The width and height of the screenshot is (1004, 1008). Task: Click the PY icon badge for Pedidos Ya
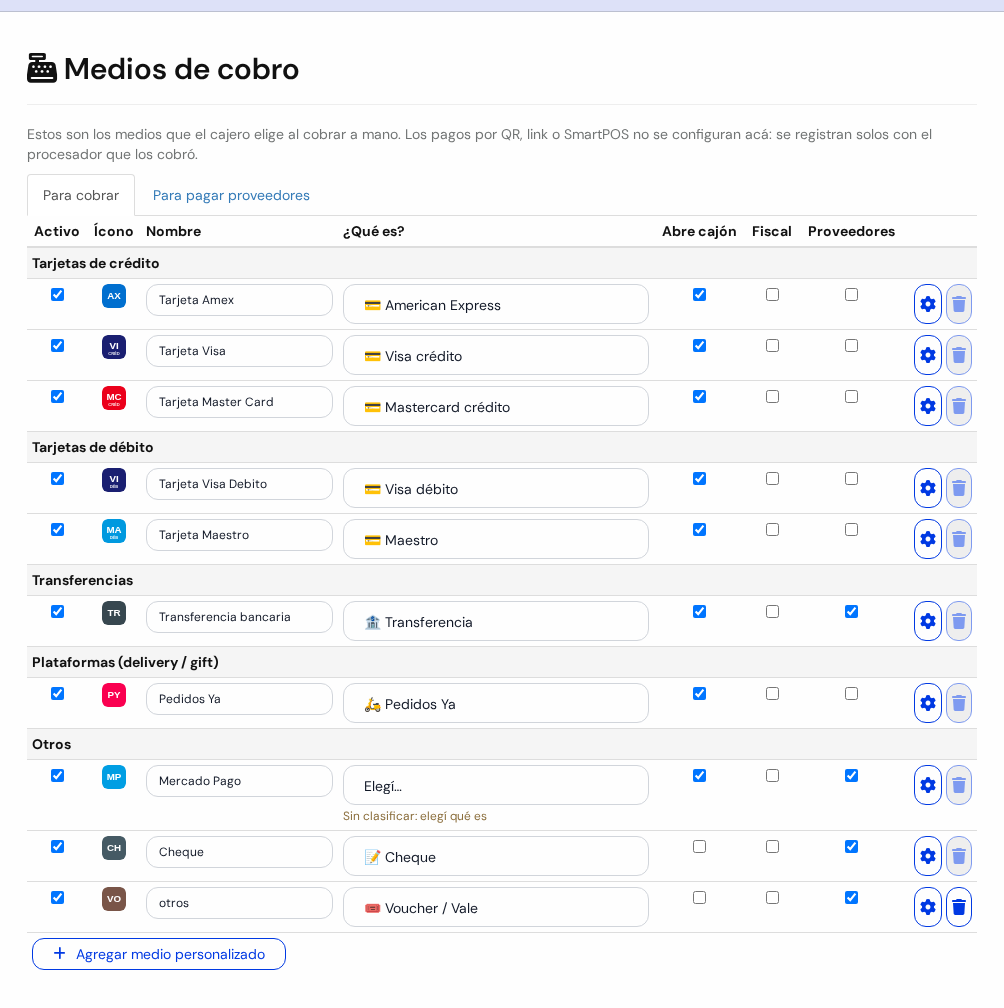click(114, 695)
